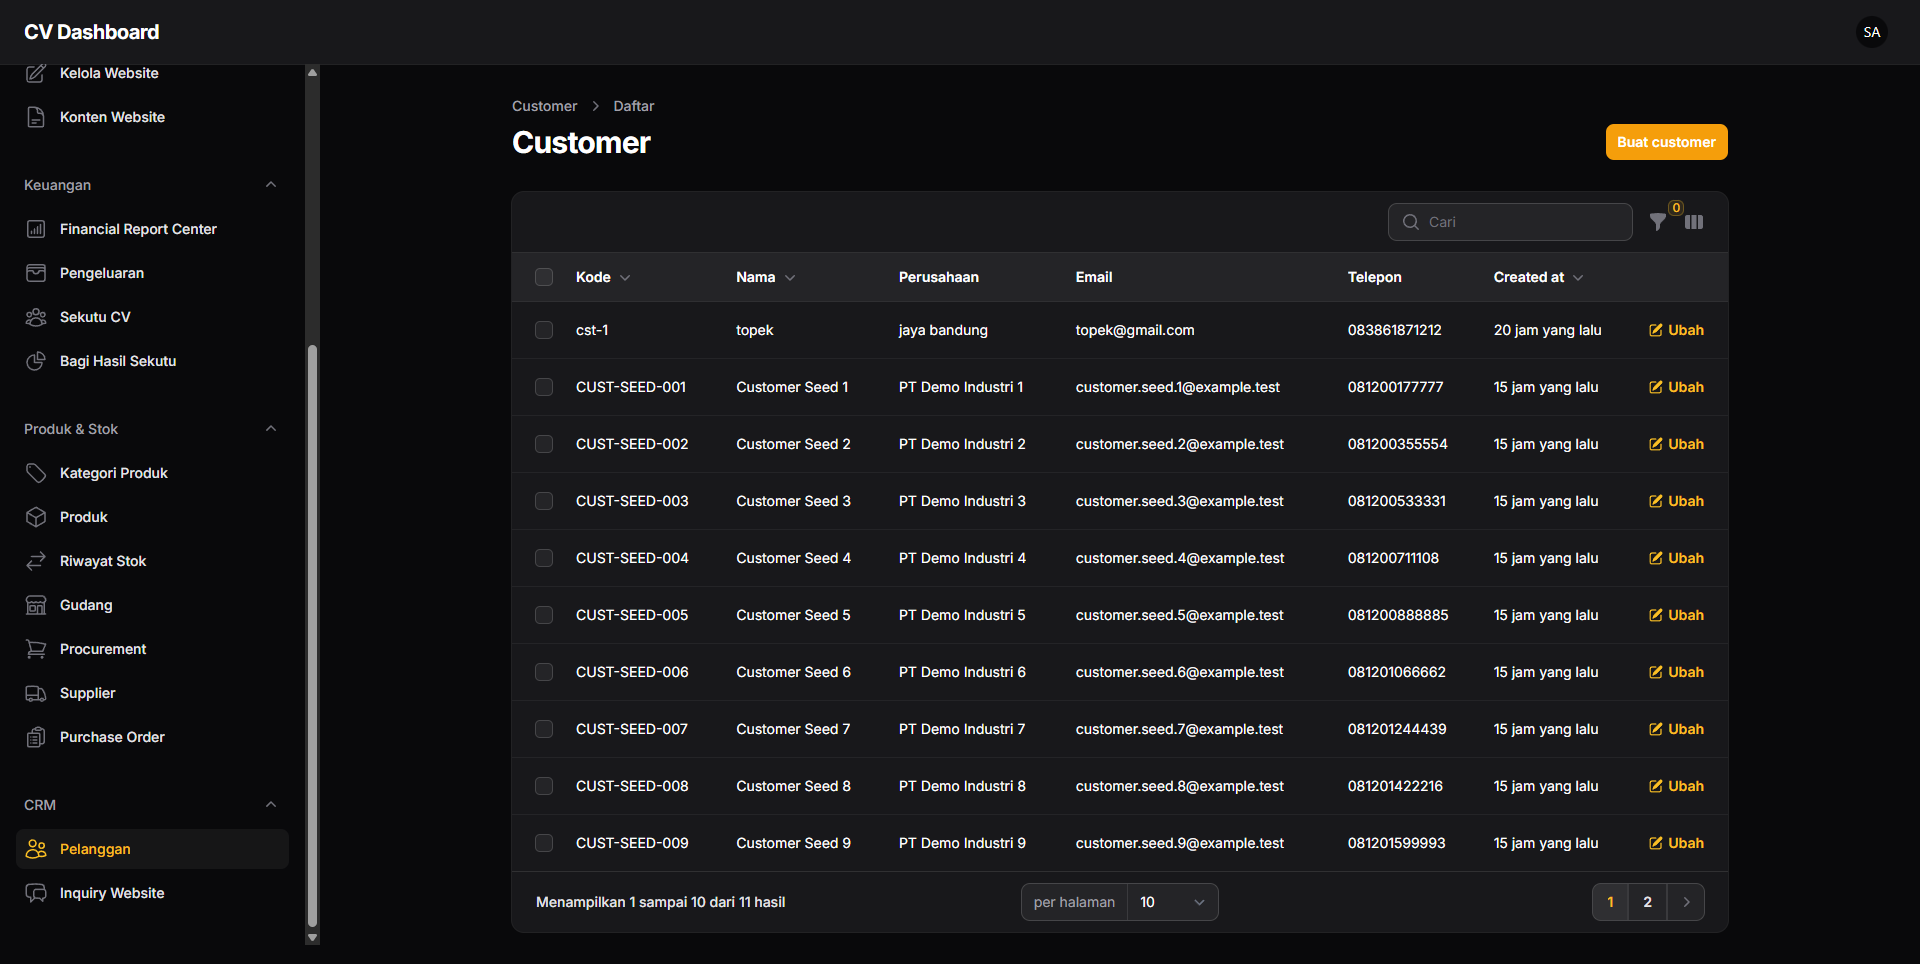Click the Buat customer button
The image size is (1920, 964).
click(x=1666, y=142)
